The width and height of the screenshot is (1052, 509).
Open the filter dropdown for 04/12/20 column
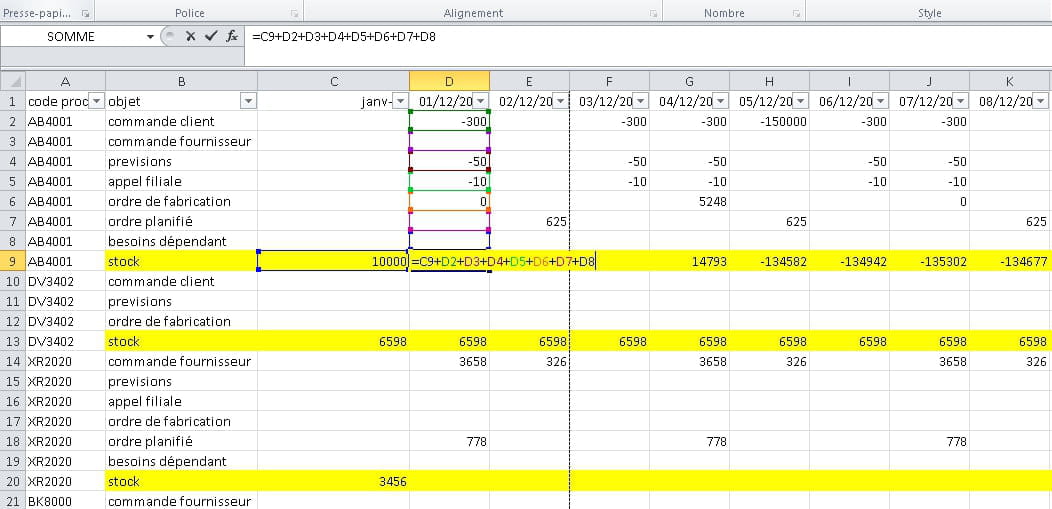click(721, 101)
